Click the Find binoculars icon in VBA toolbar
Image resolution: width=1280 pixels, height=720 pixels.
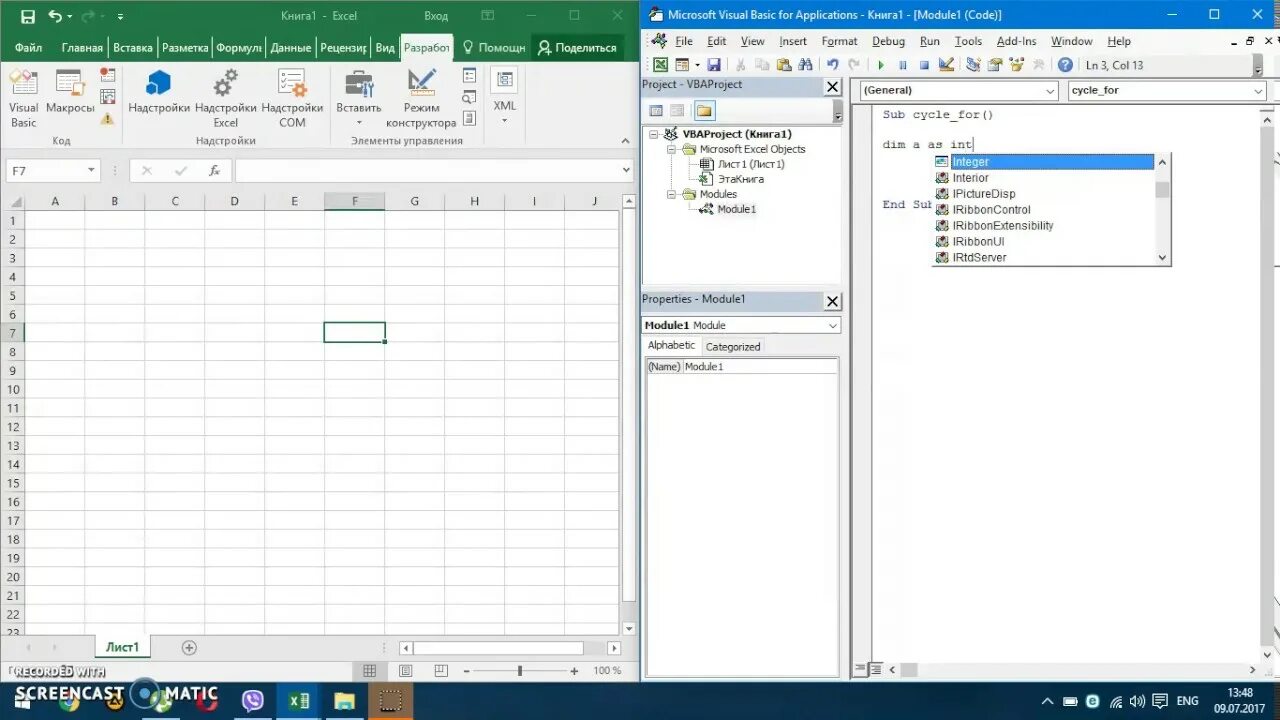pos(805,65)
